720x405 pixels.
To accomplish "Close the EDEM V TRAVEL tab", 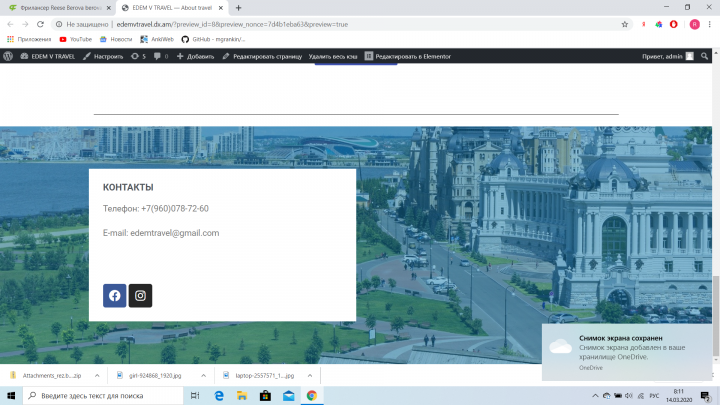I will (221, 8).
